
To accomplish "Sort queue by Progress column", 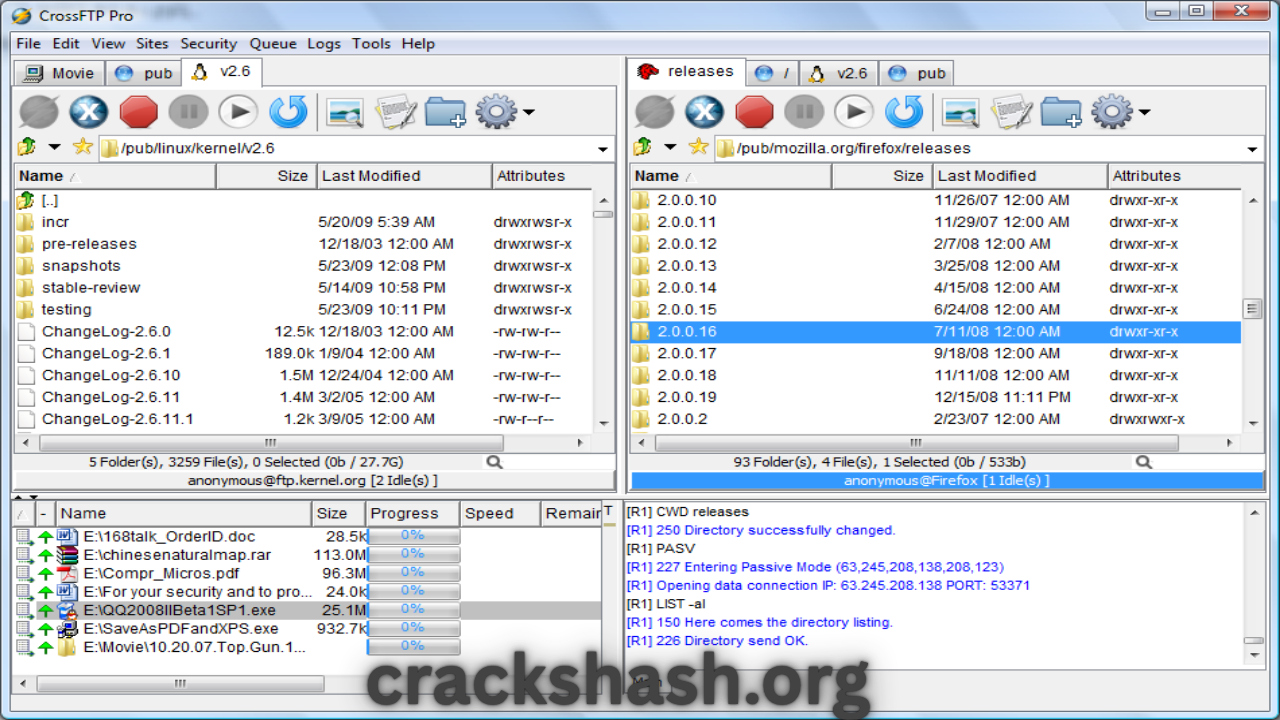I will (x=412, y=513).
